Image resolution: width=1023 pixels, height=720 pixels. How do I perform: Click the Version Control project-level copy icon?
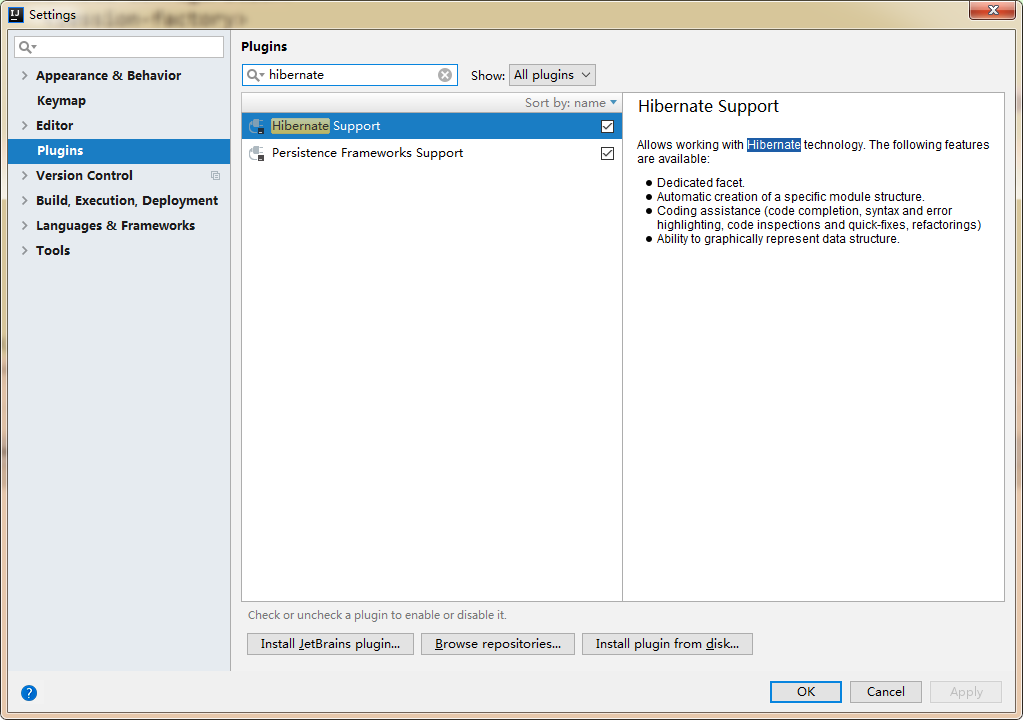point(215,175)
